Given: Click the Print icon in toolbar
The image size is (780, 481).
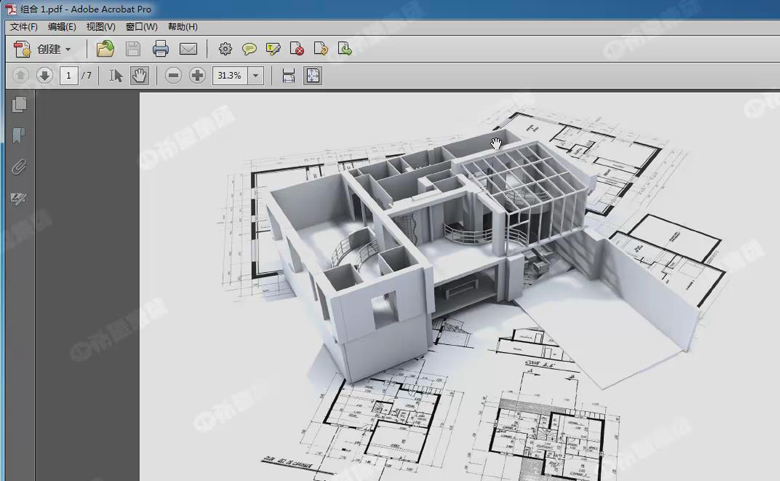Looking at the screenshot, I should tap(160, 49).
